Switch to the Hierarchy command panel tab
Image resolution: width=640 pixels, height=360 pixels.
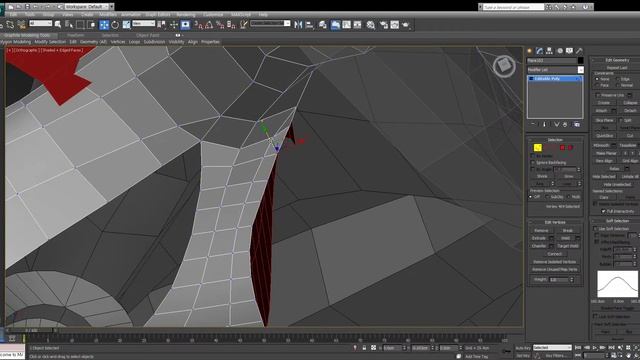pos(549,51)
